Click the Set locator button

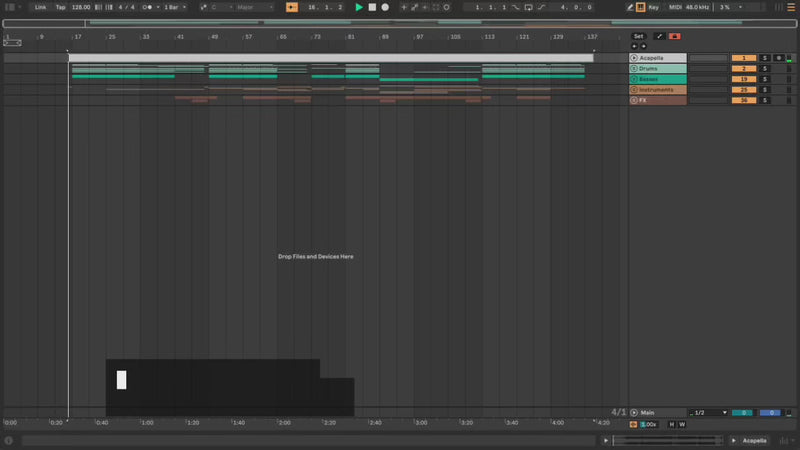coord(638,36)
